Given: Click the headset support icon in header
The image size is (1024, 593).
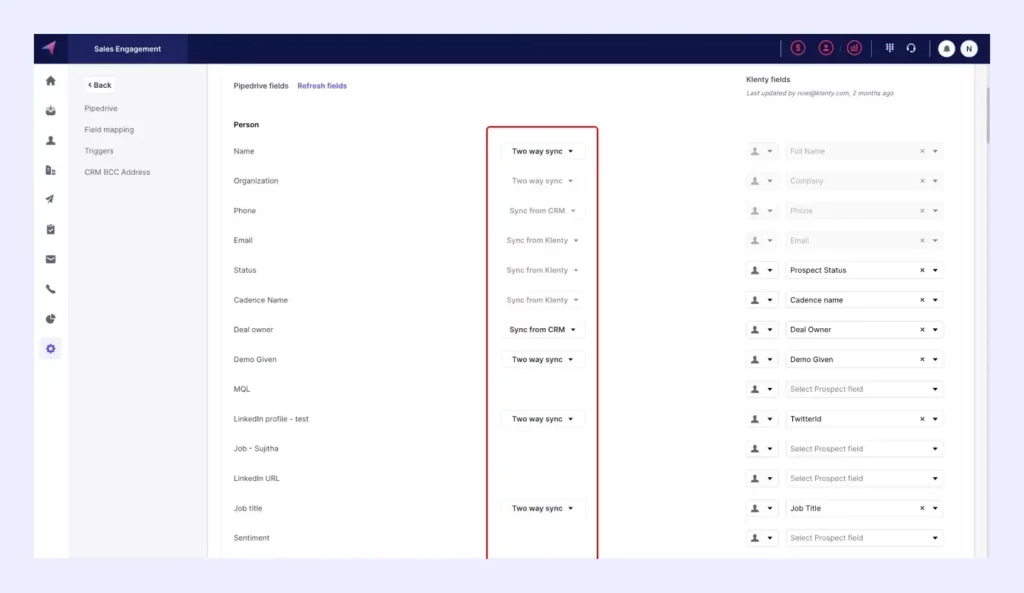Looking at the screenshot, I should [x=911, y=48].
